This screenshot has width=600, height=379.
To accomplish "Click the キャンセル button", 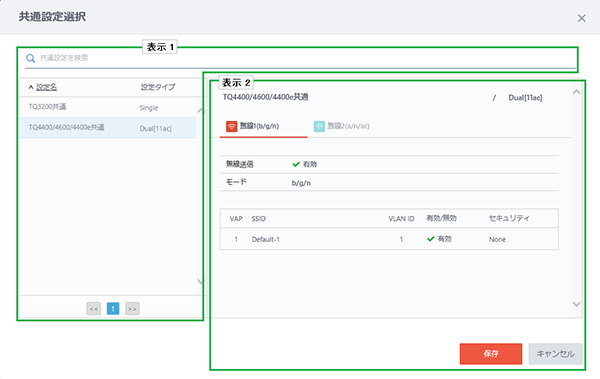I will click(555, 354).
